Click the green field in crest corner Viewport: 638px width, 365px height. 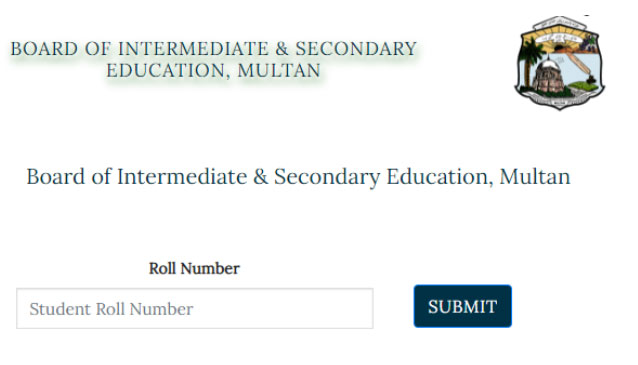[583, 86]
